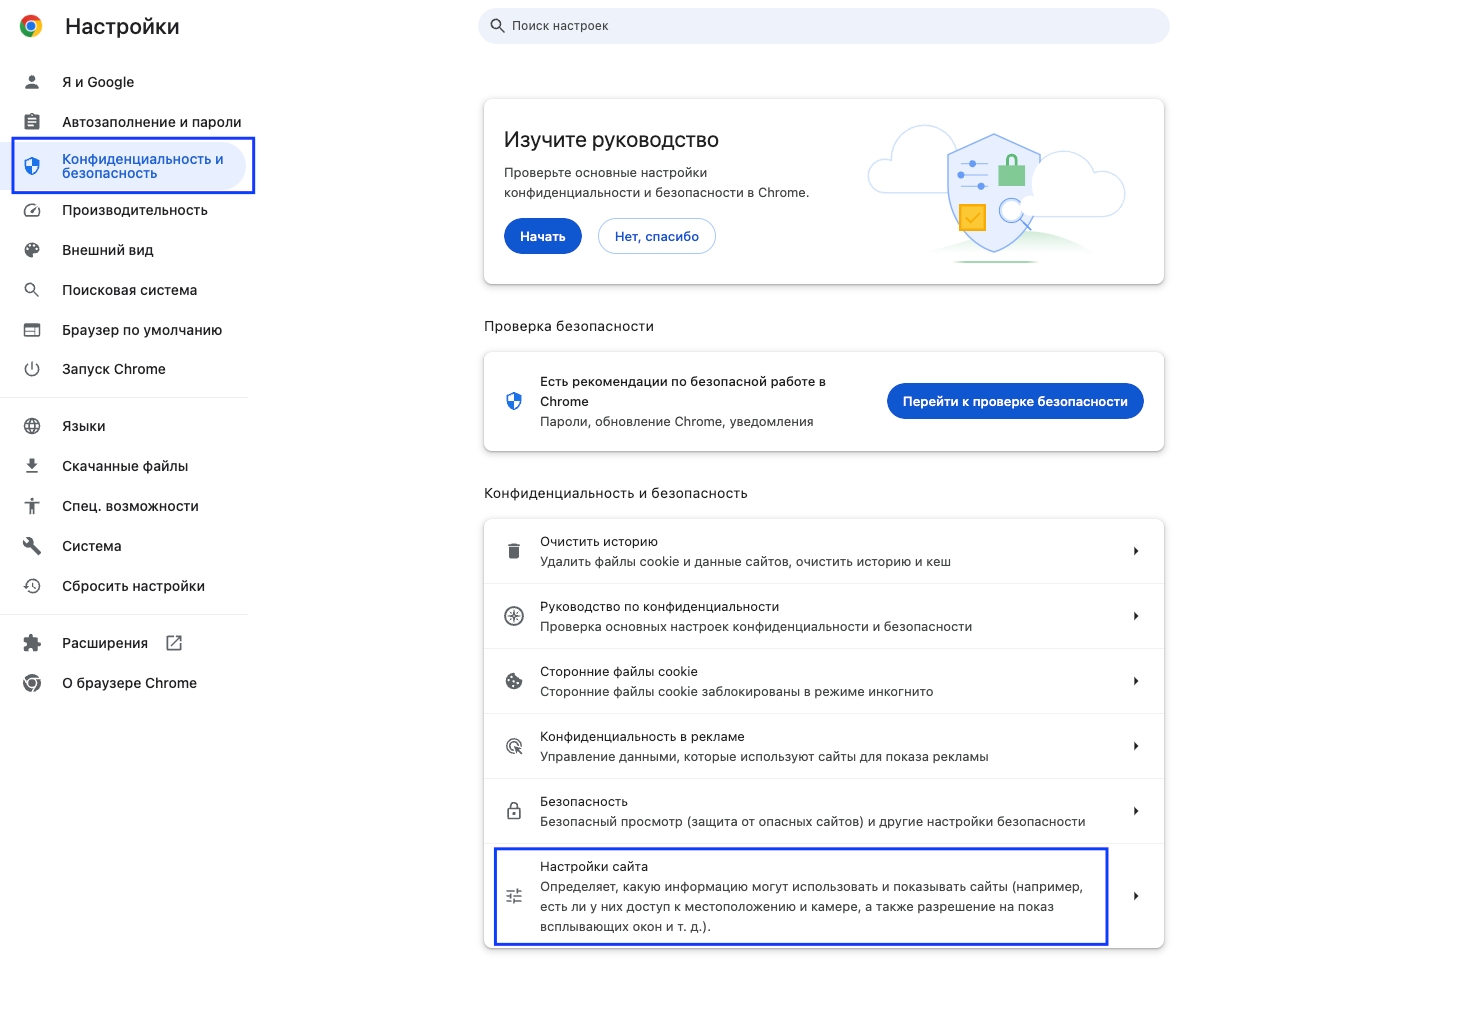The image size is (1465, 1034).
Task: Expand the Конфиденциальность в рекламе arrow
Action: (1136, 746)
